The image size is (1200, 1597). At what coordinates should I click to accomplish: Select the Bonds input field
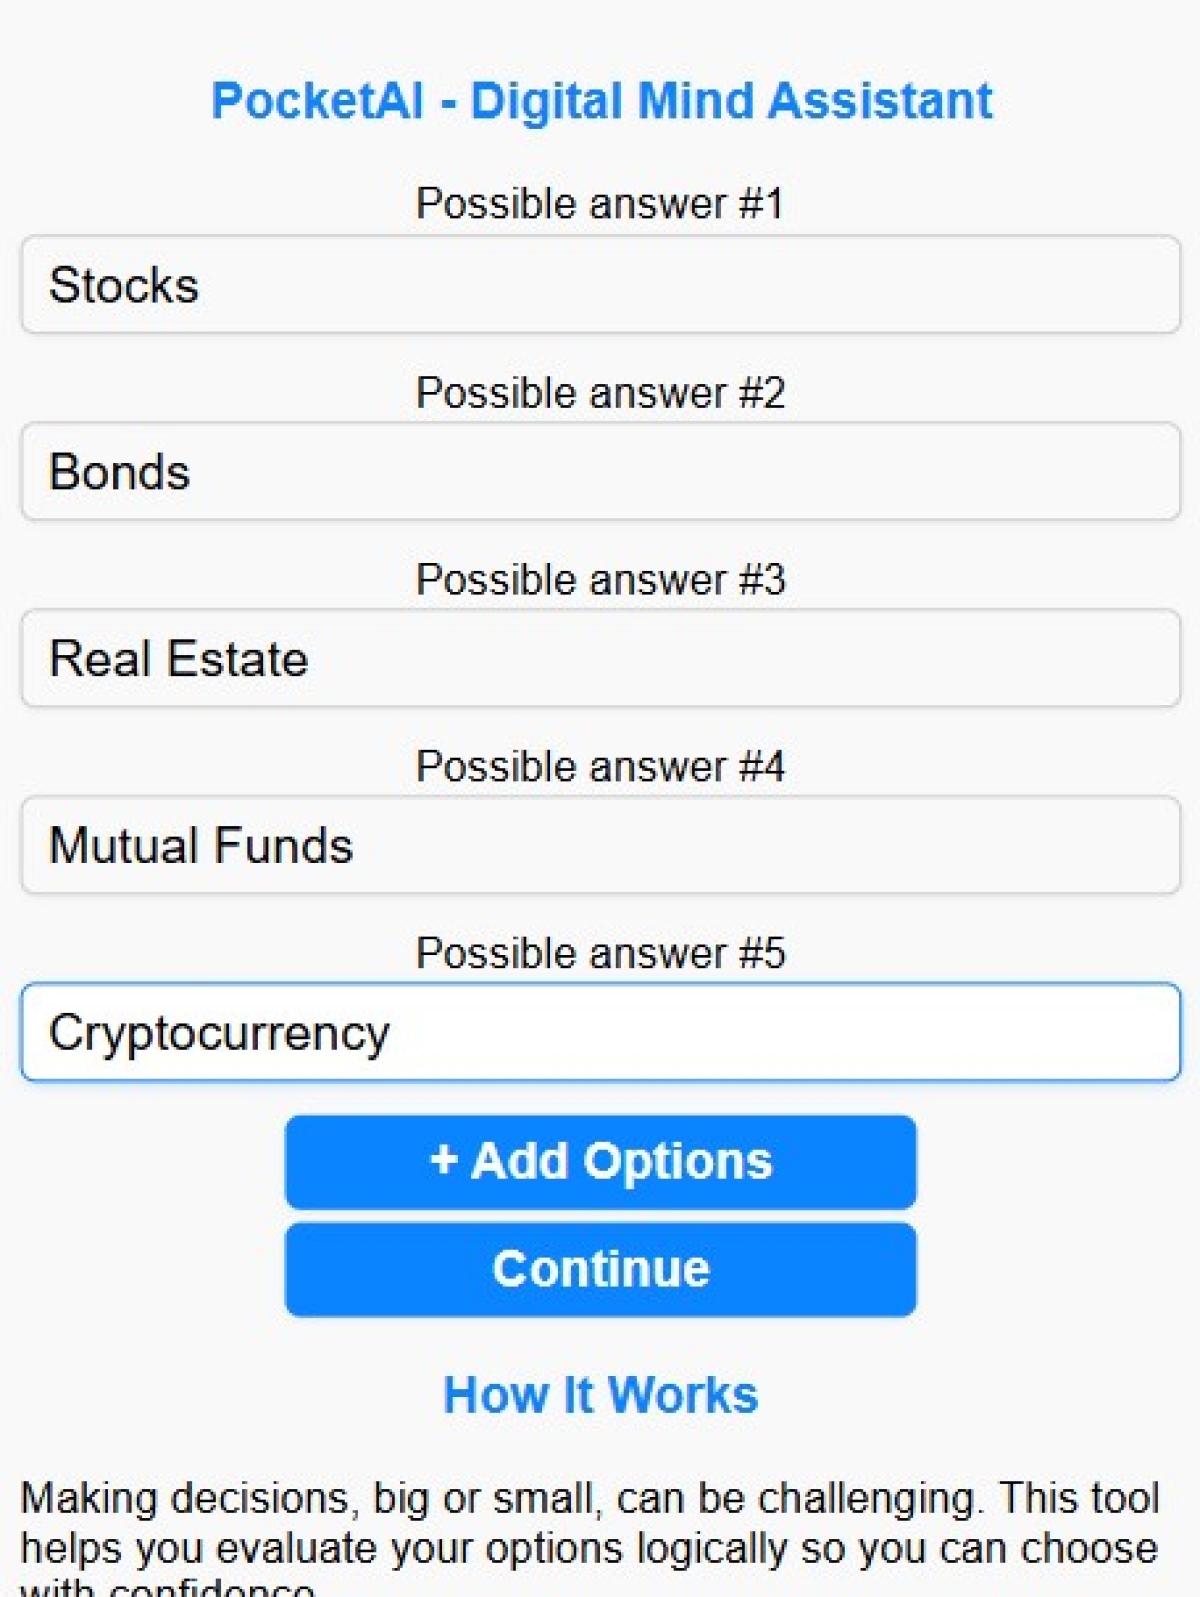coord(600,472)
